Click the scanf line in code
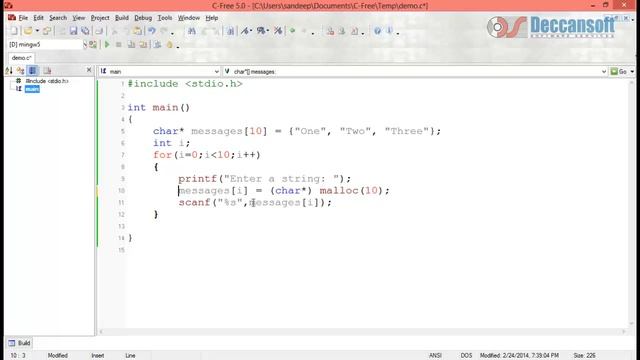This screenshot has height=360, width=640. point(255,202)
